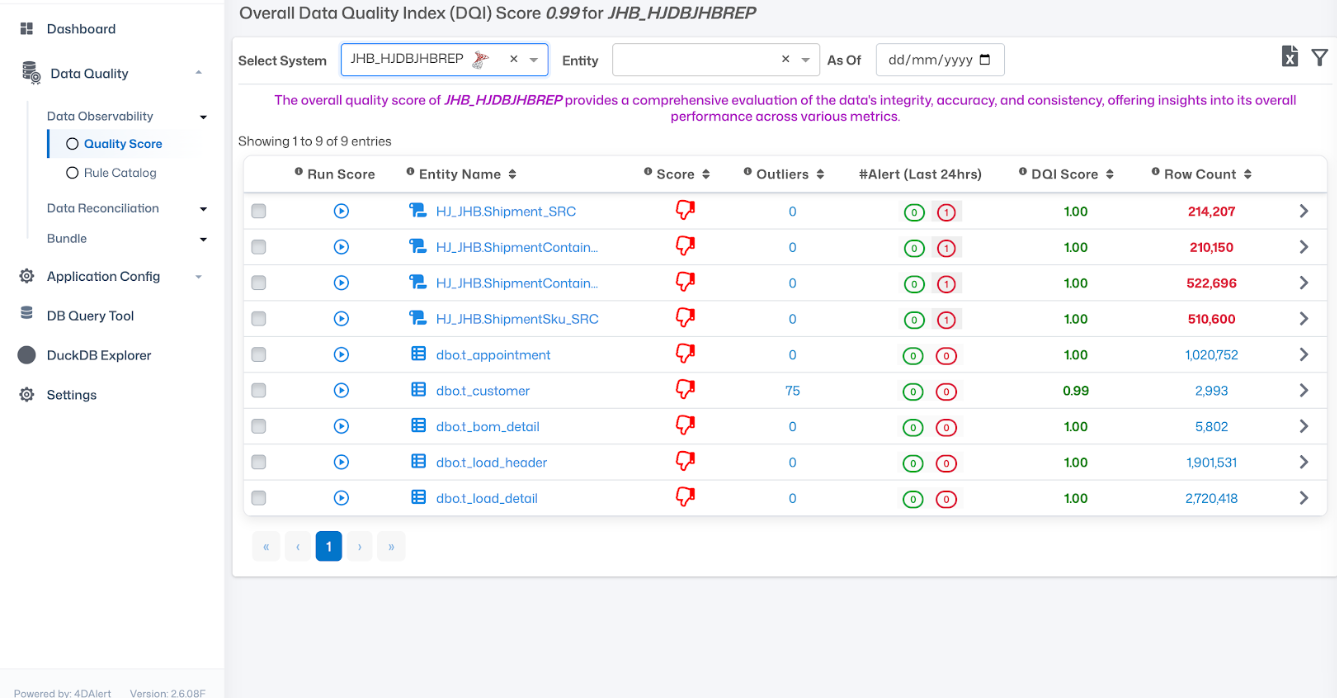Image resolution: width=1337 pixels, height=698 pixels.
Task: Check the HJ_JHB.ShipmentSku_SRC row checkbox
Action: pos(259,319)
